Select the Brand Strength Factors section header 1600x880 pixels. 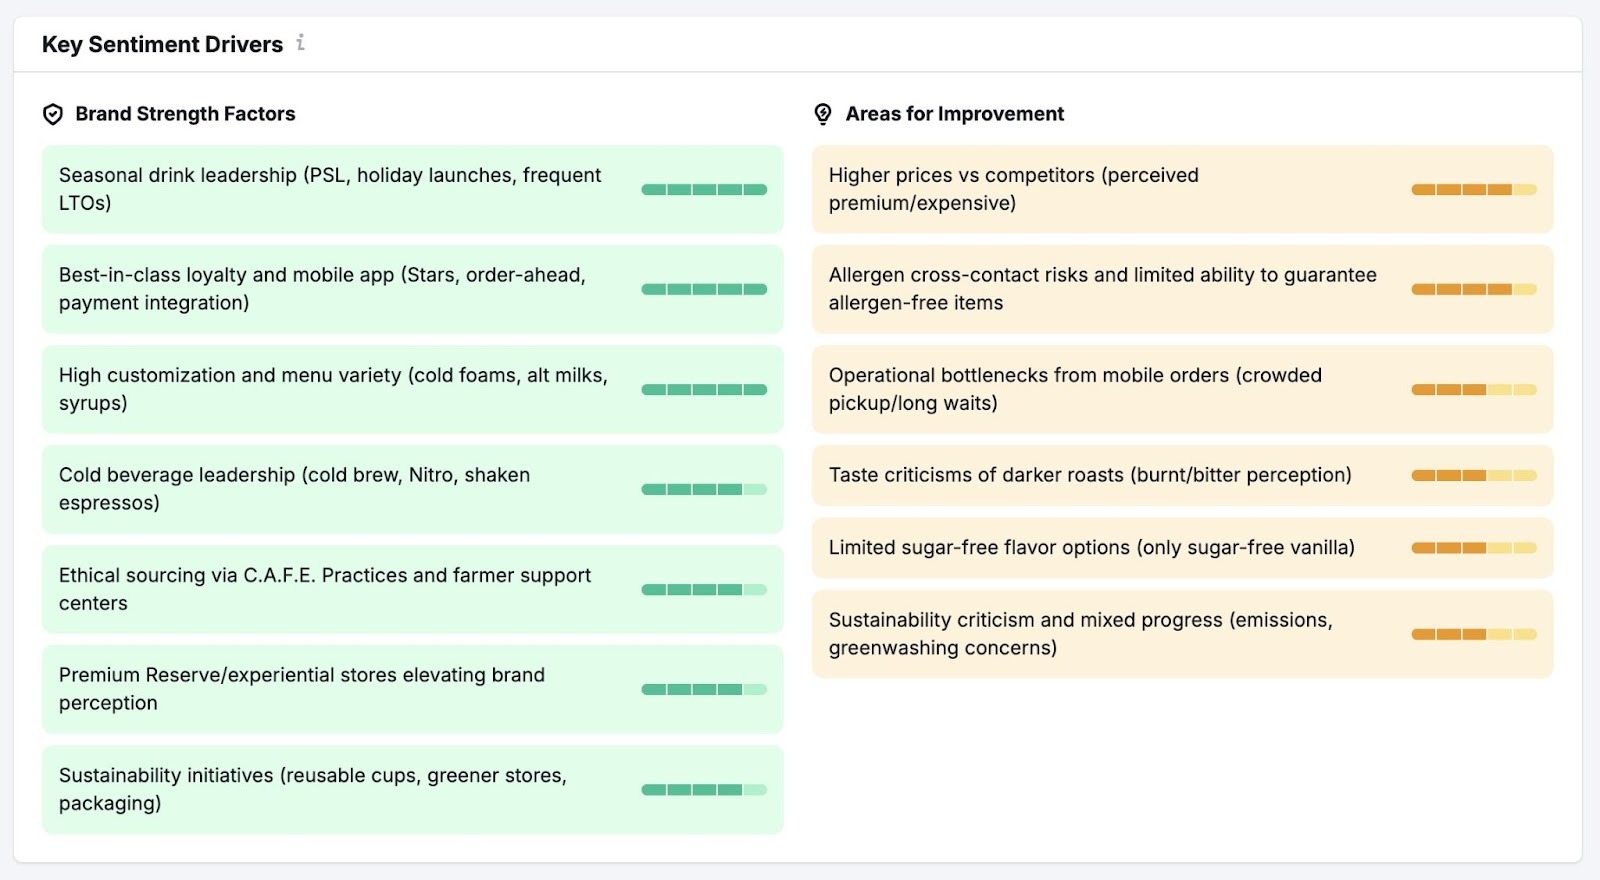tap(184, 113)
